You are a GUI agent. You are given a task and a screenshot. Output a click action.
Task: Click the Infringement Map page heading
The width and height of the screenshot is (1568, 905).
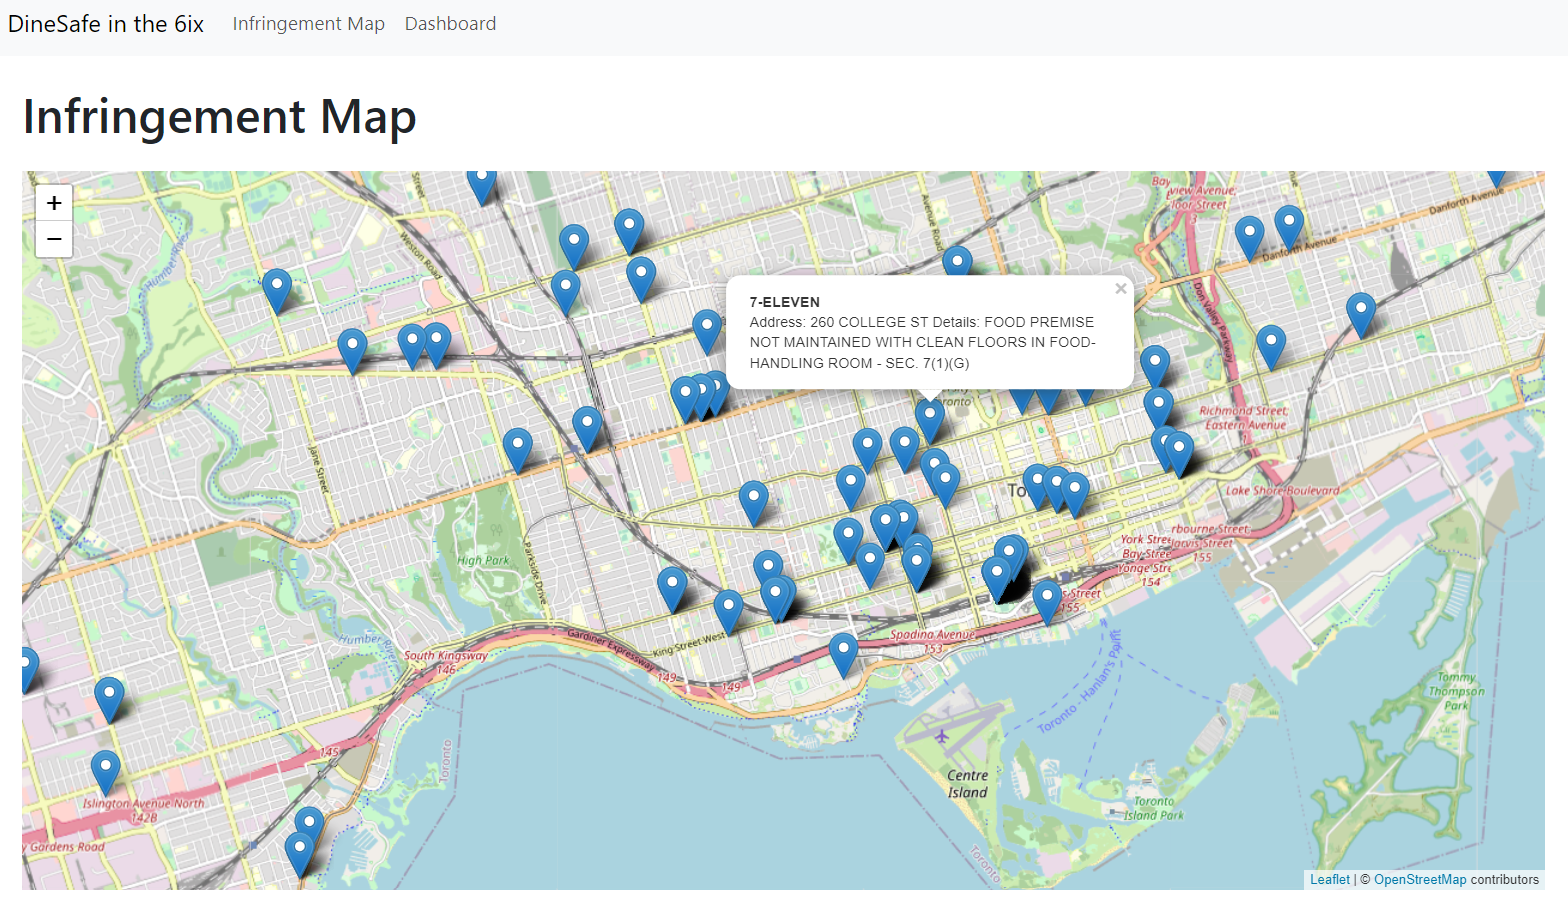click(220, 117)
